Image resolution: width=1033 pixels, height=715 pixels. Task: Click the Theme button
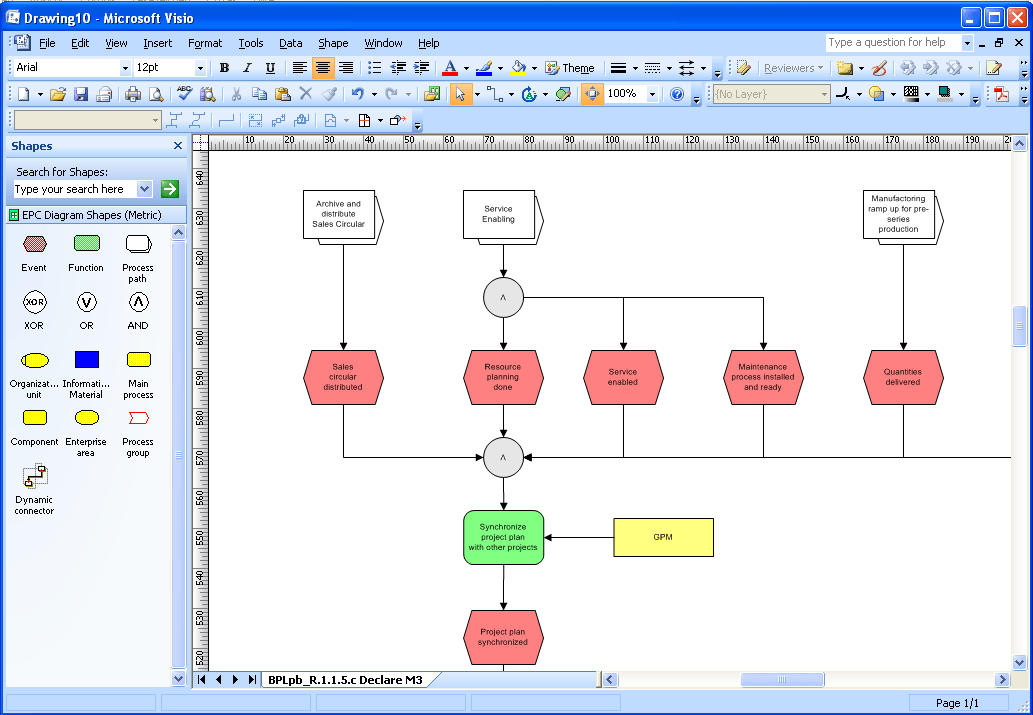pyautogui.click(x=570, y=68)
